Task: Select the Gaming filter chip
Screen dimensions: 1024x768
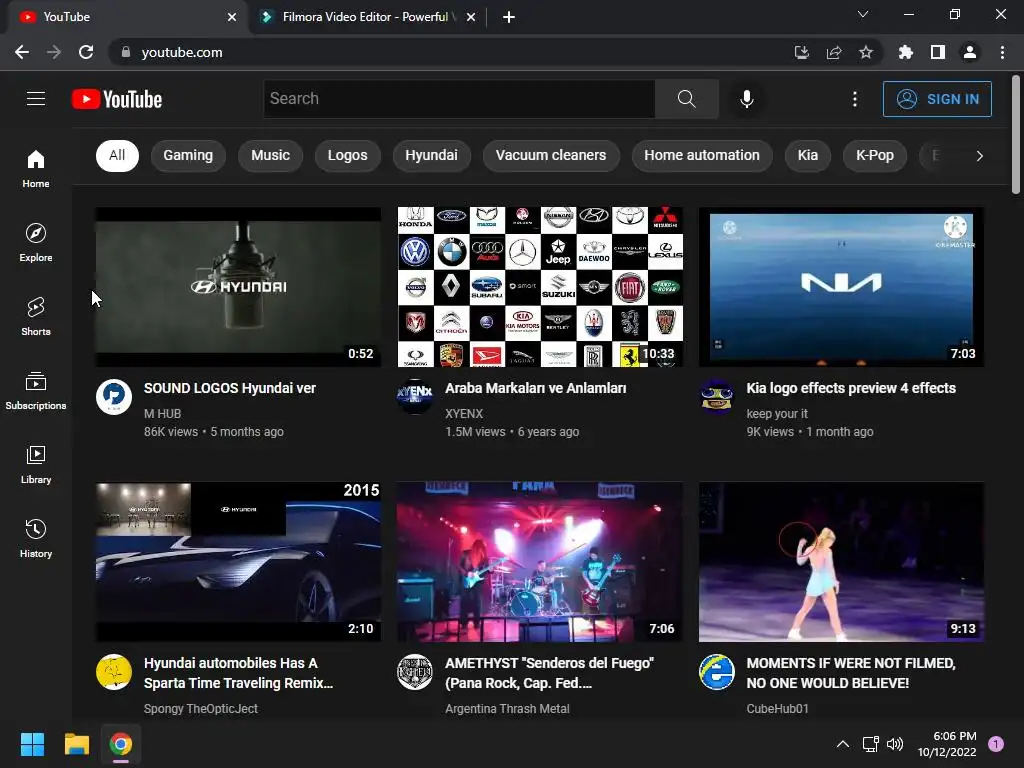Action: (188, 155)
